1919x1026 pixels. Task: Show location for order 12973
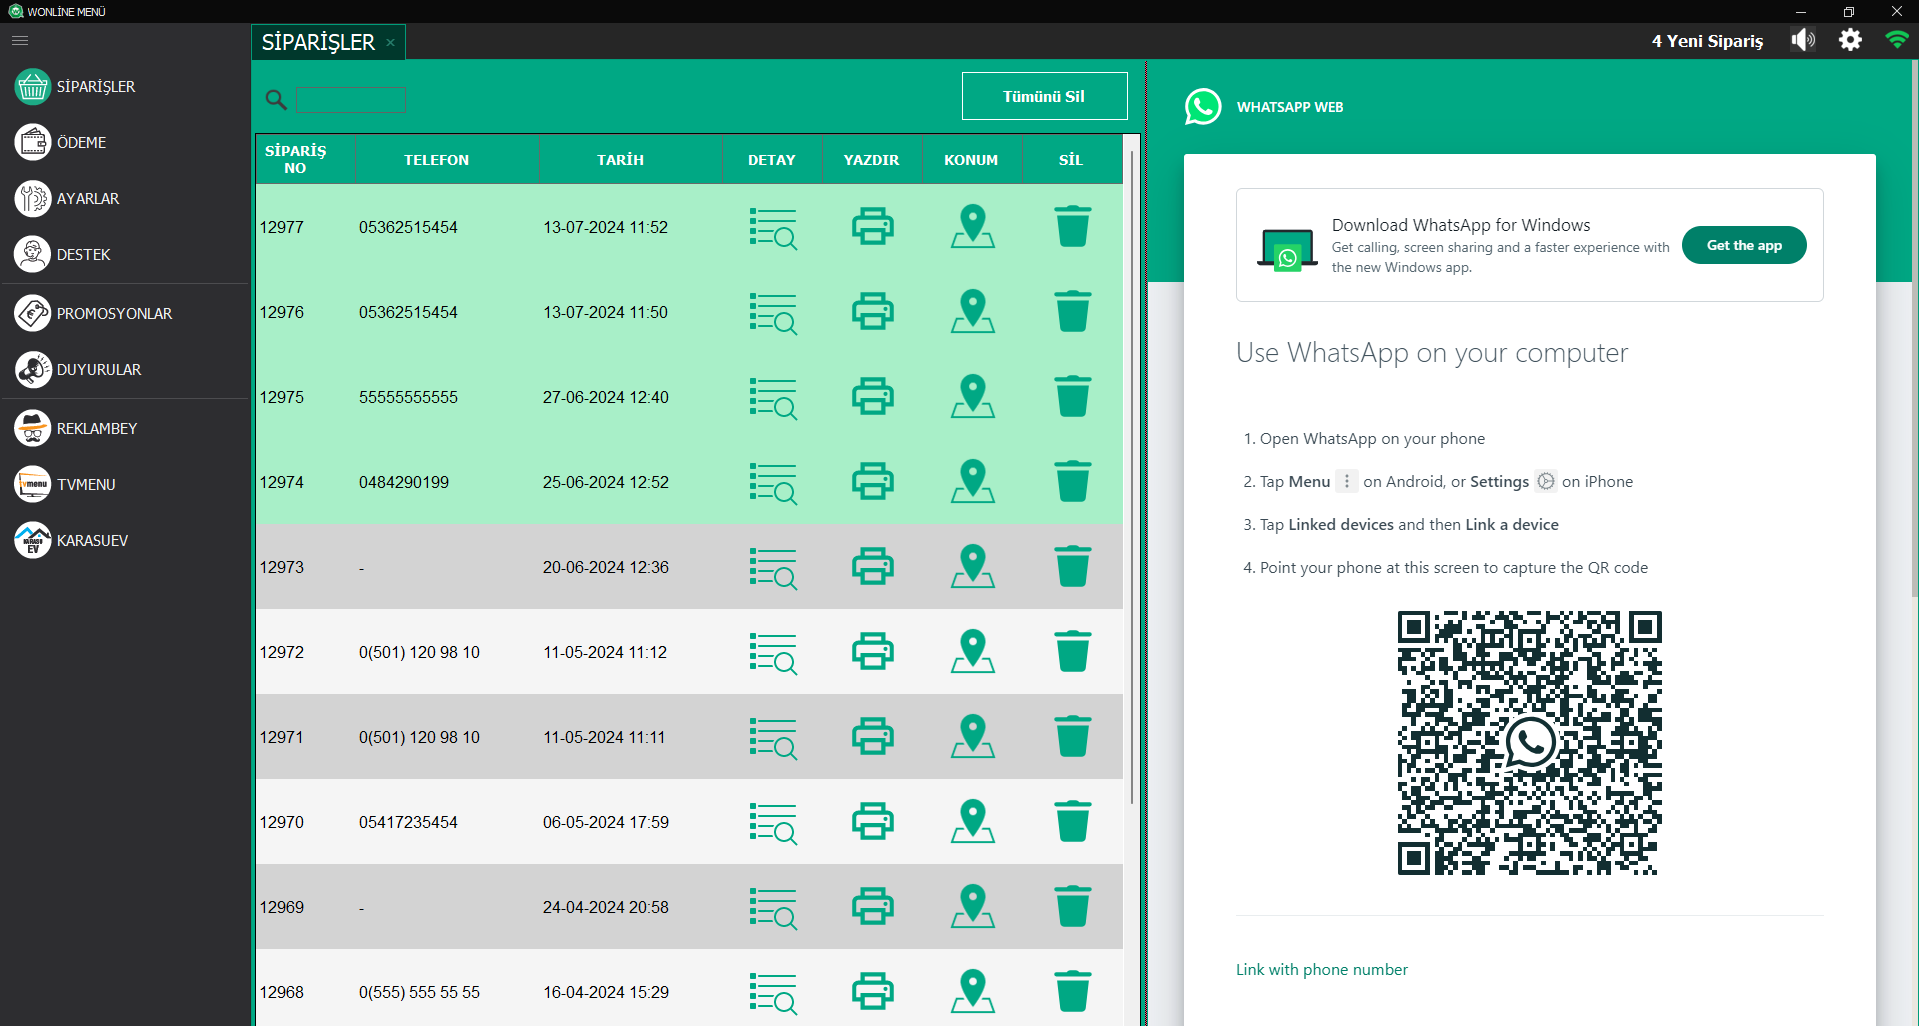(x=972, y=567)
